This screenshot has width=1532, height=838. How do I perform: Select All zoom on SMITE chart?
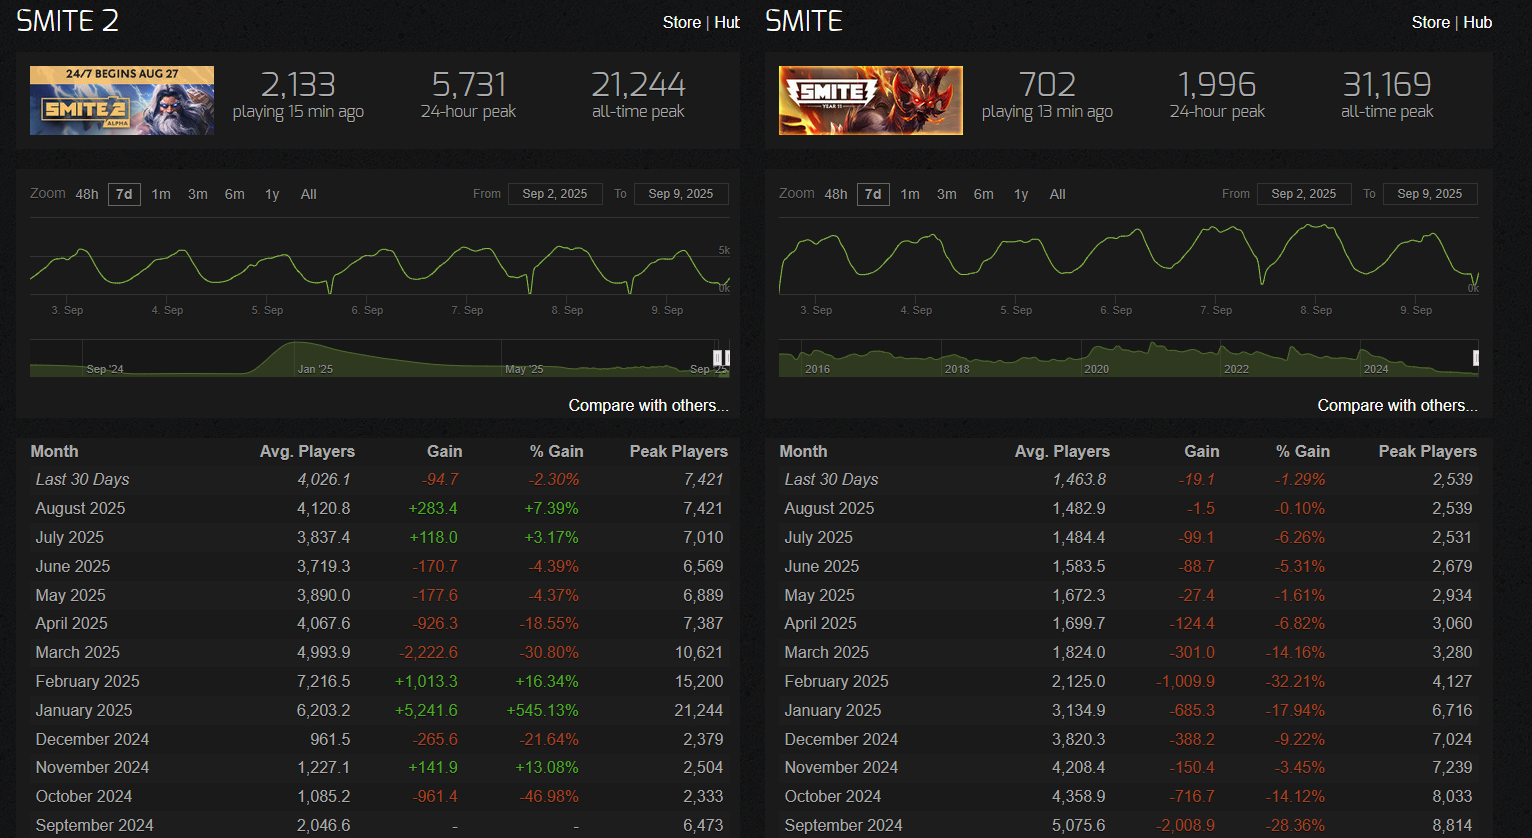click(x=1057, y=194)
